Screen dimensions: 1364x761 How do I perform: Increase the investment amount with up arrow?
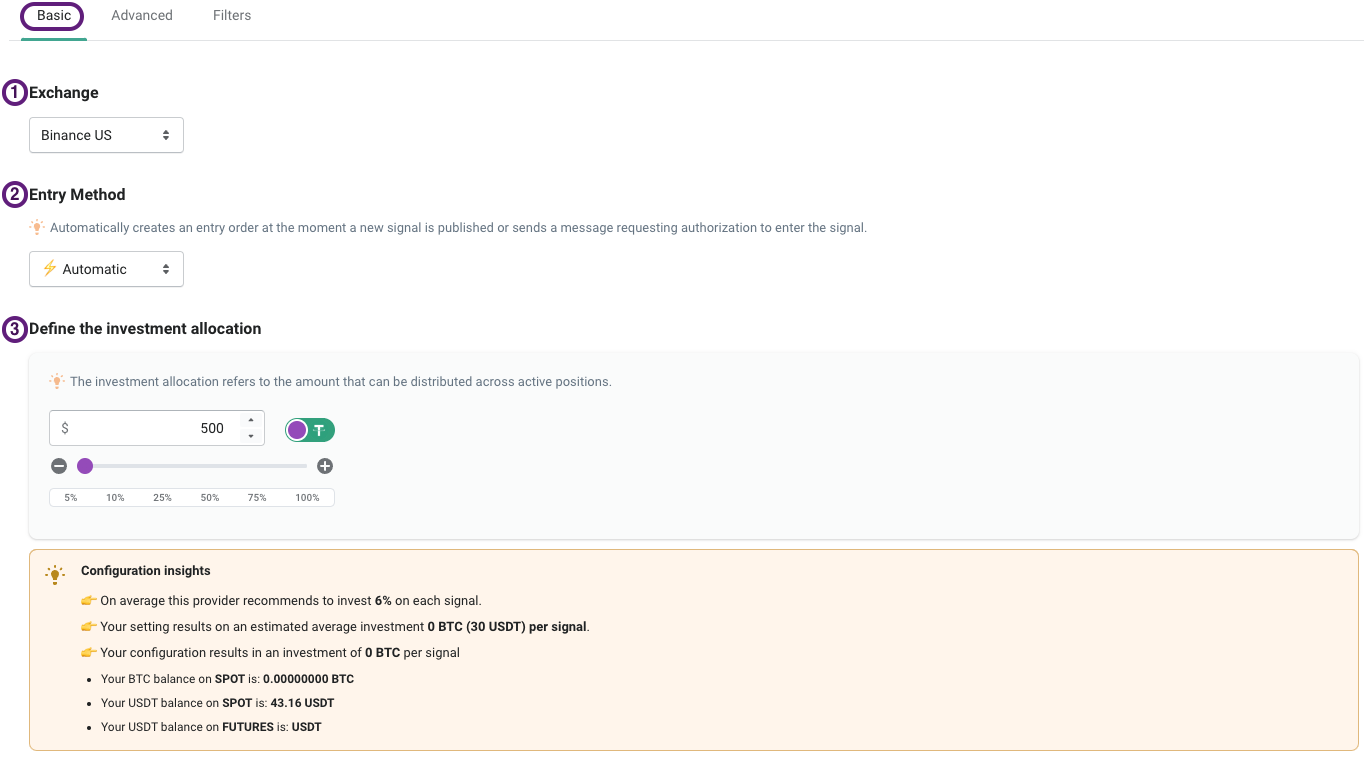[x=250, y=421]
